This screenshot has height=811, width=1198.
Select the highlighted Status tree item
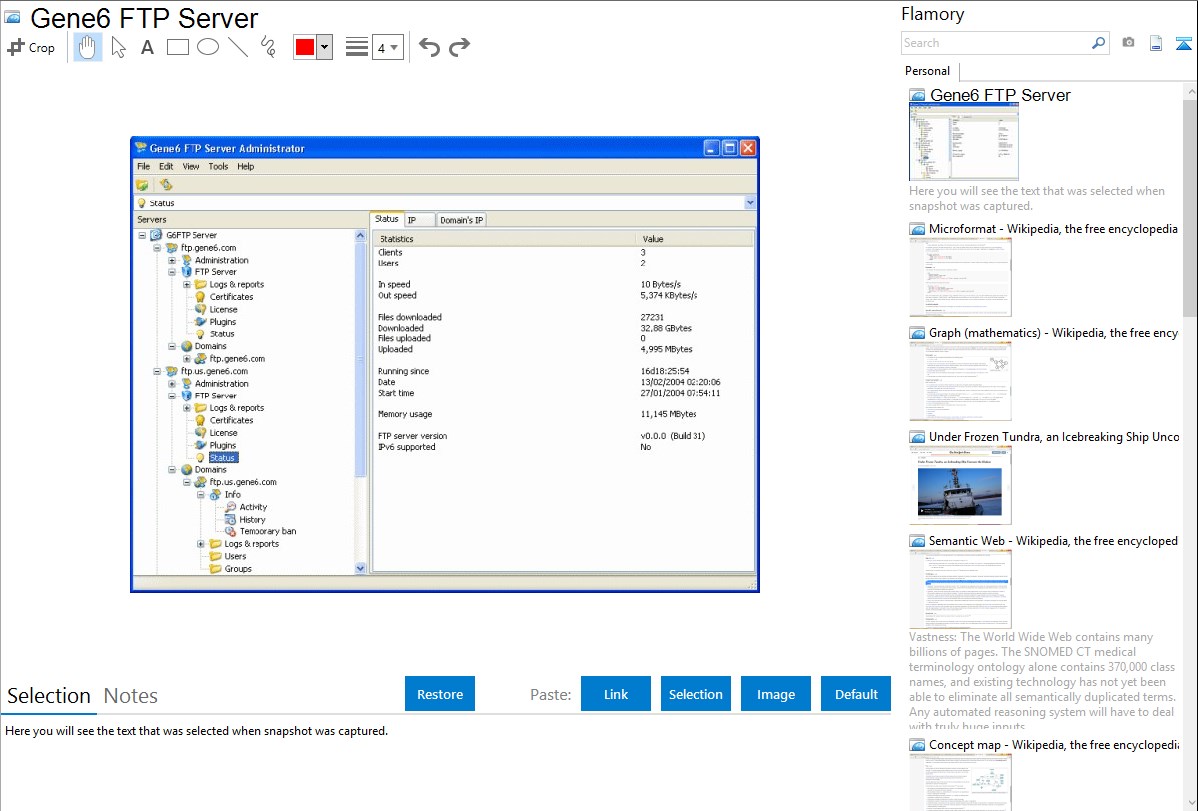tap(222, 458)
